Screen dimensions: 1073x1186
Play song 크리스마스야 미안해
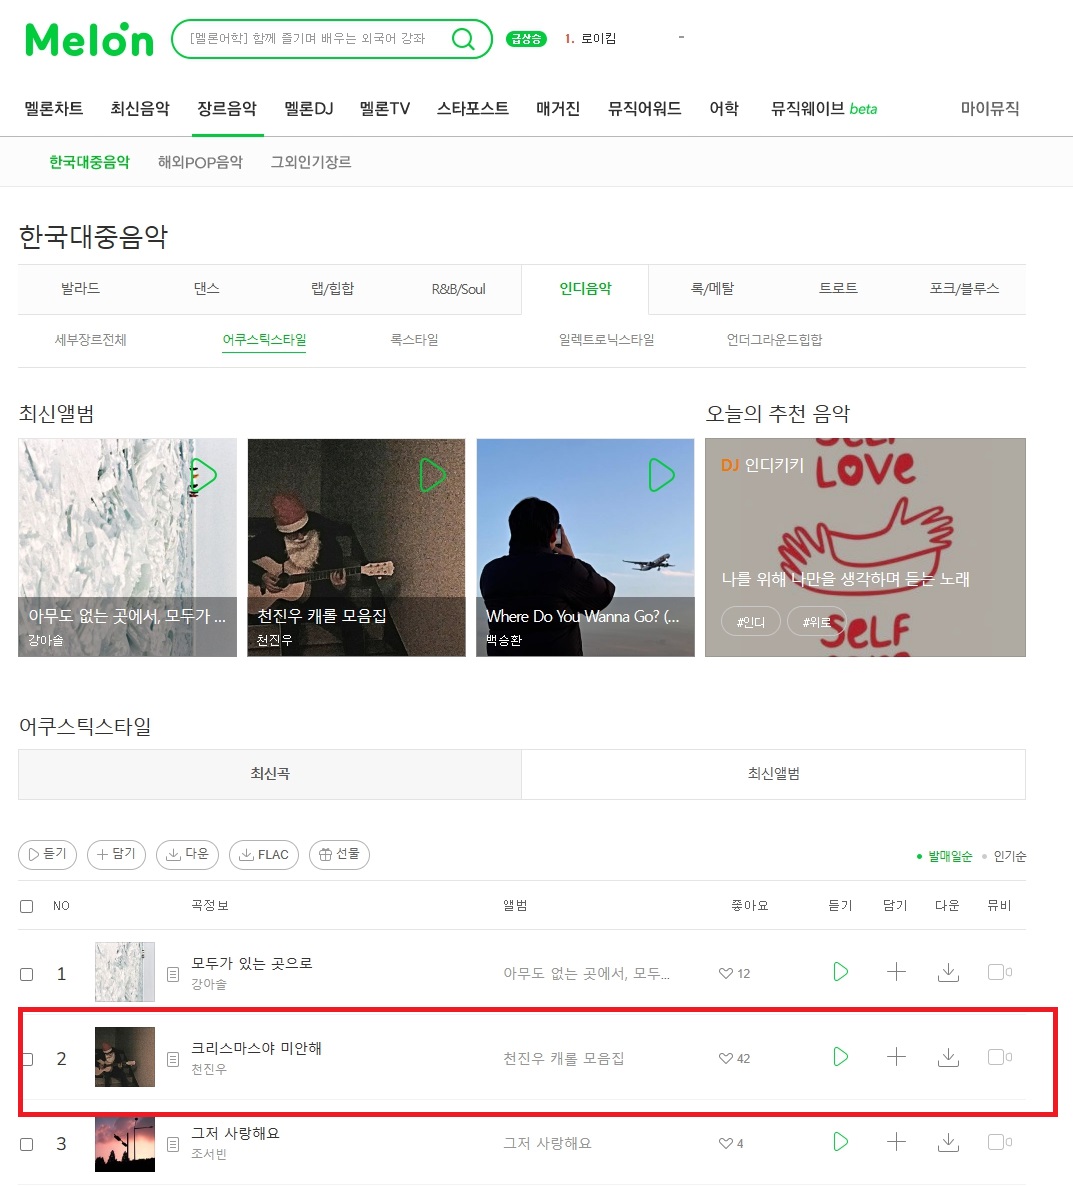(840, 1057)
